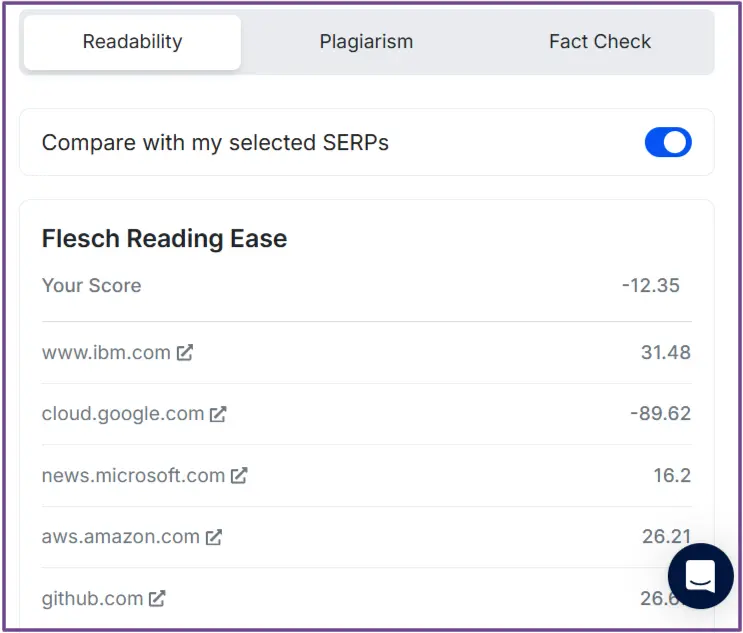Open news.microsoft.com external link icon
This screenshot has height=633, width=743.
[239, 476]
